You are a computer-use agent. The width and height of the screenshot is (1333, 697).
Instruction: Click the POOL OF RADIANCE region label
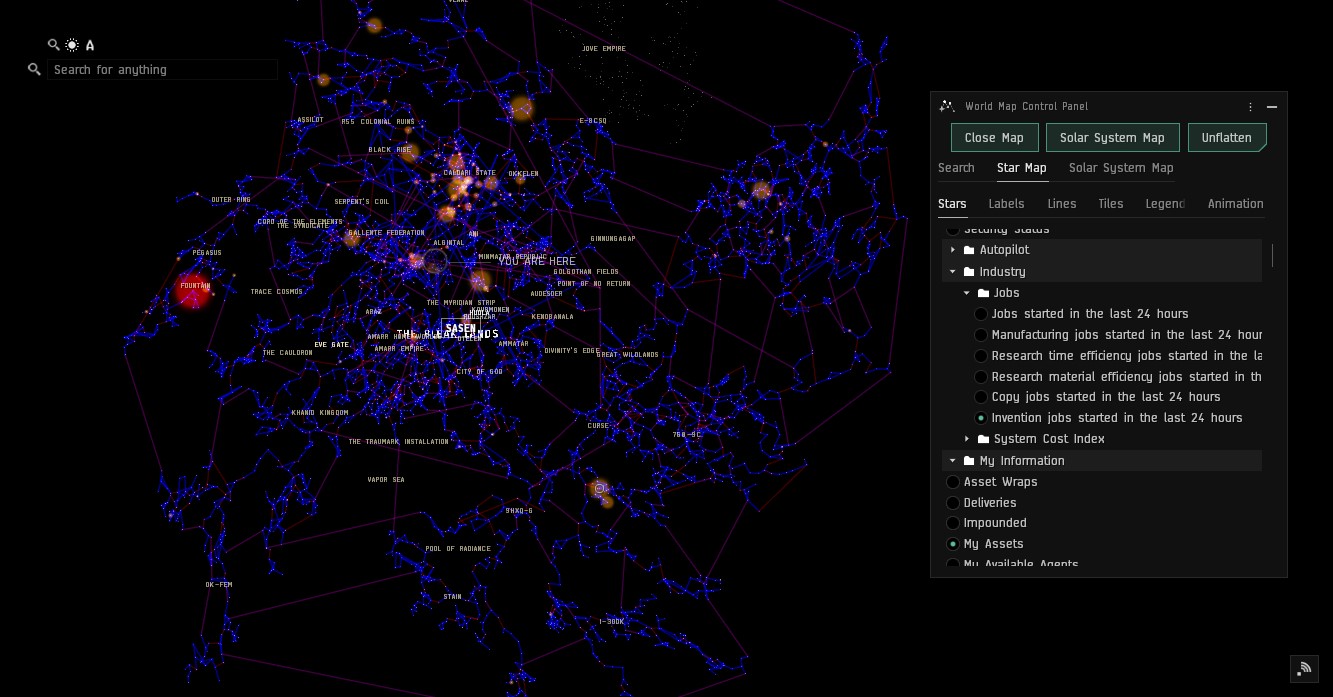(x=458, y=548)
